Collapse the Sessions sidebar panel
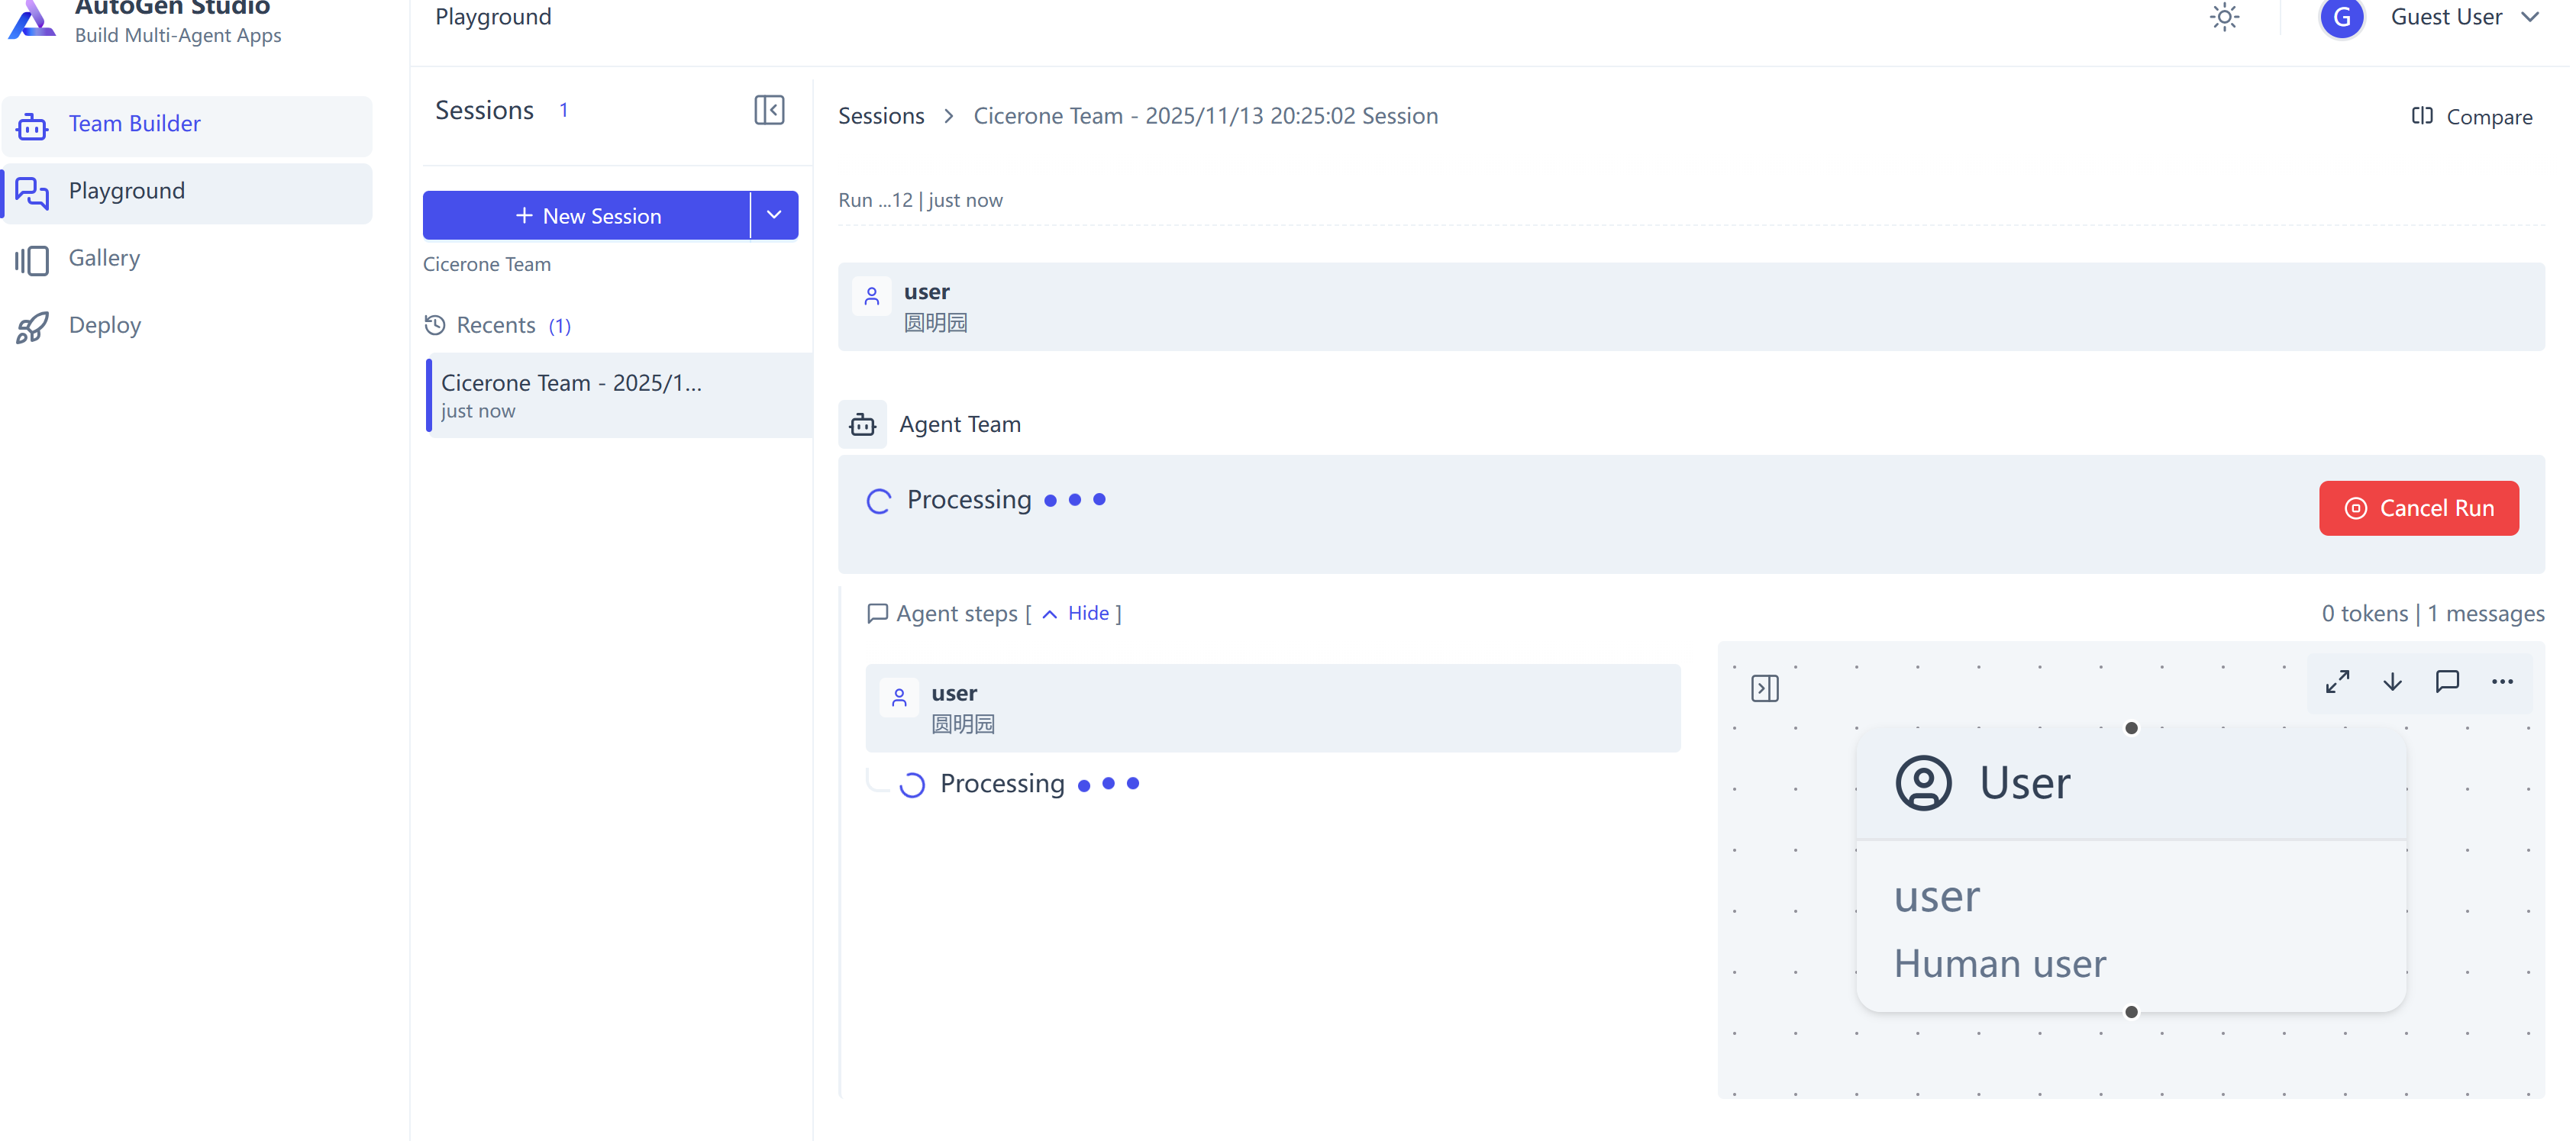Screen dimensions: 2576x1141 coord(769,110)
